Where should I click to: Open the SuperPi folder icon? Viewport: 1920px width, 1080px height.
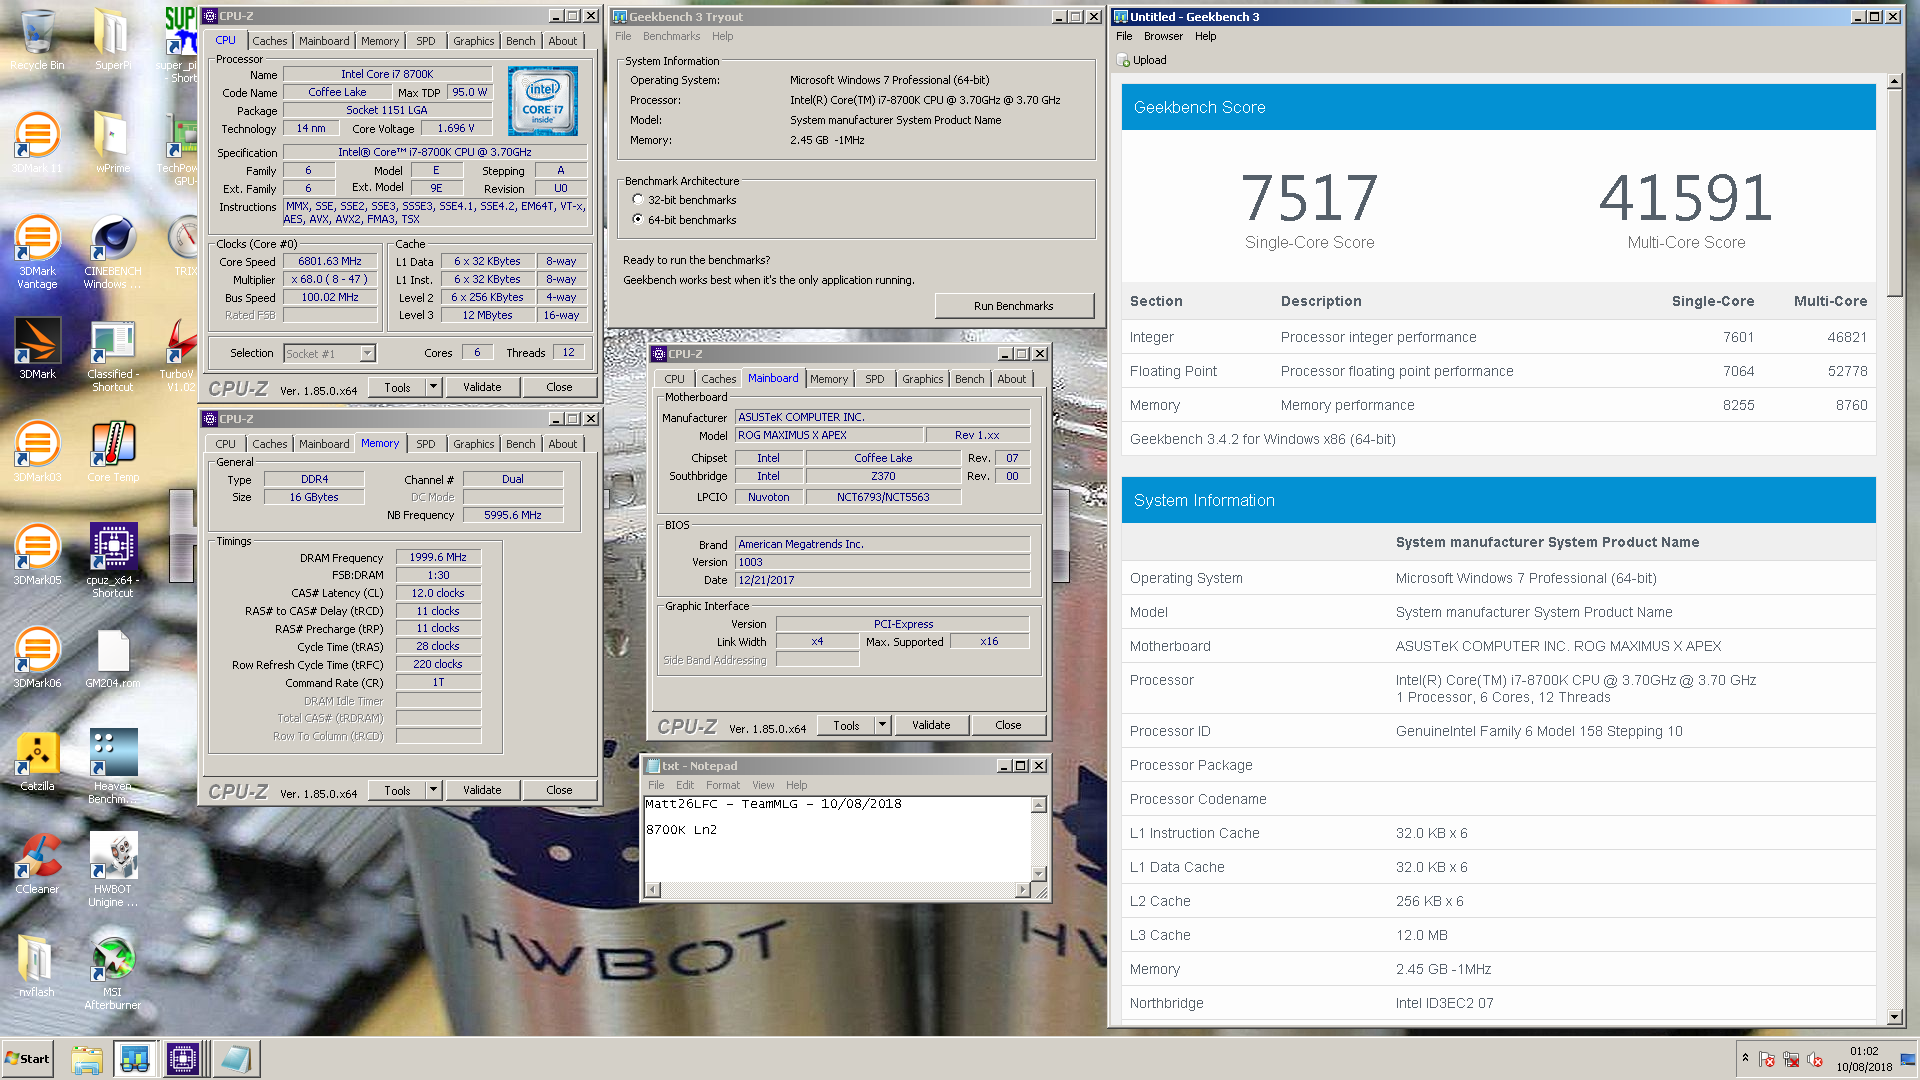point(112,40)
